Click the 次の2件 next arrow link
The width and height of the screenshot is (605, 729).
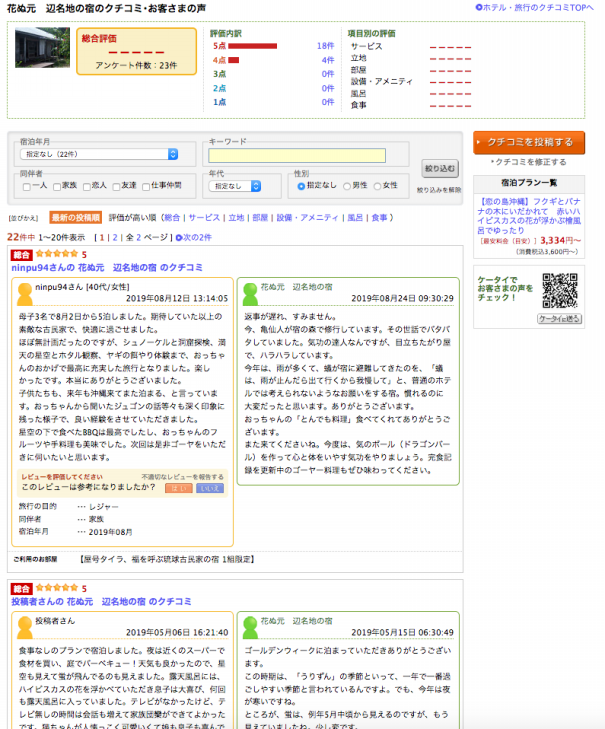click(x=193, y=237)
